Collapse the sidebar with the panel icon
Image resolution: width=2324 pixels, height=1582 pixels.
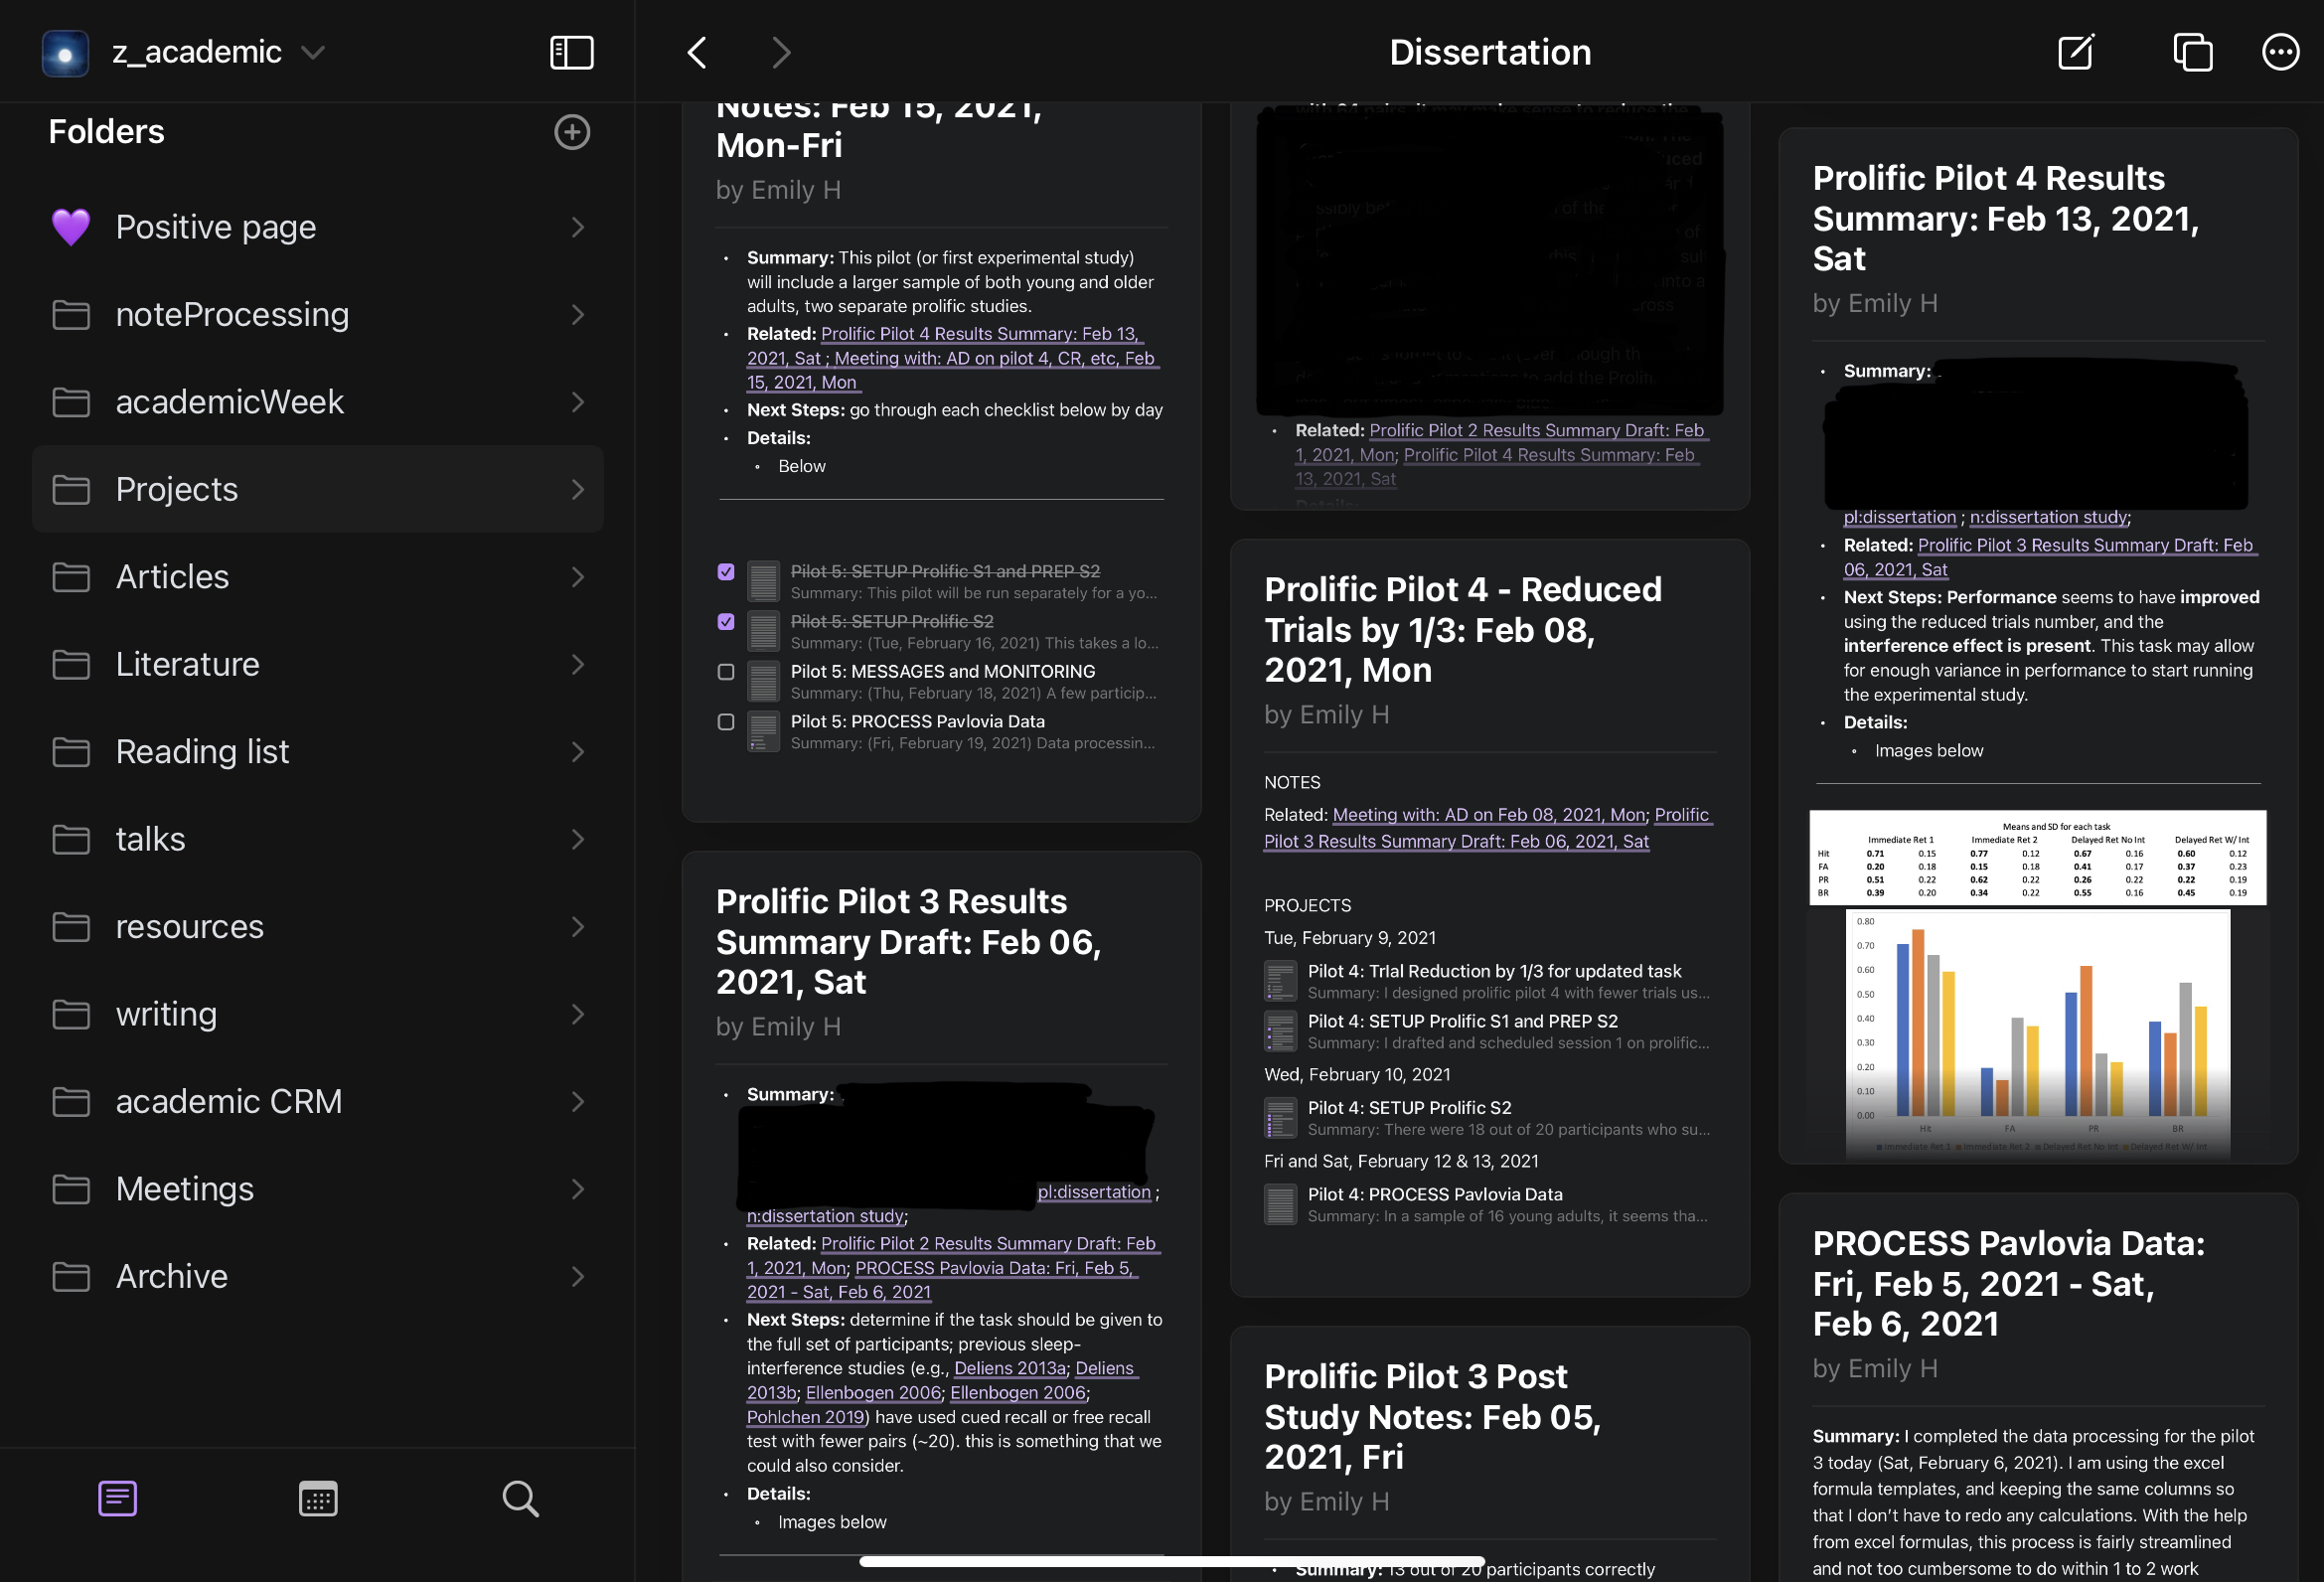click(572, 52)
